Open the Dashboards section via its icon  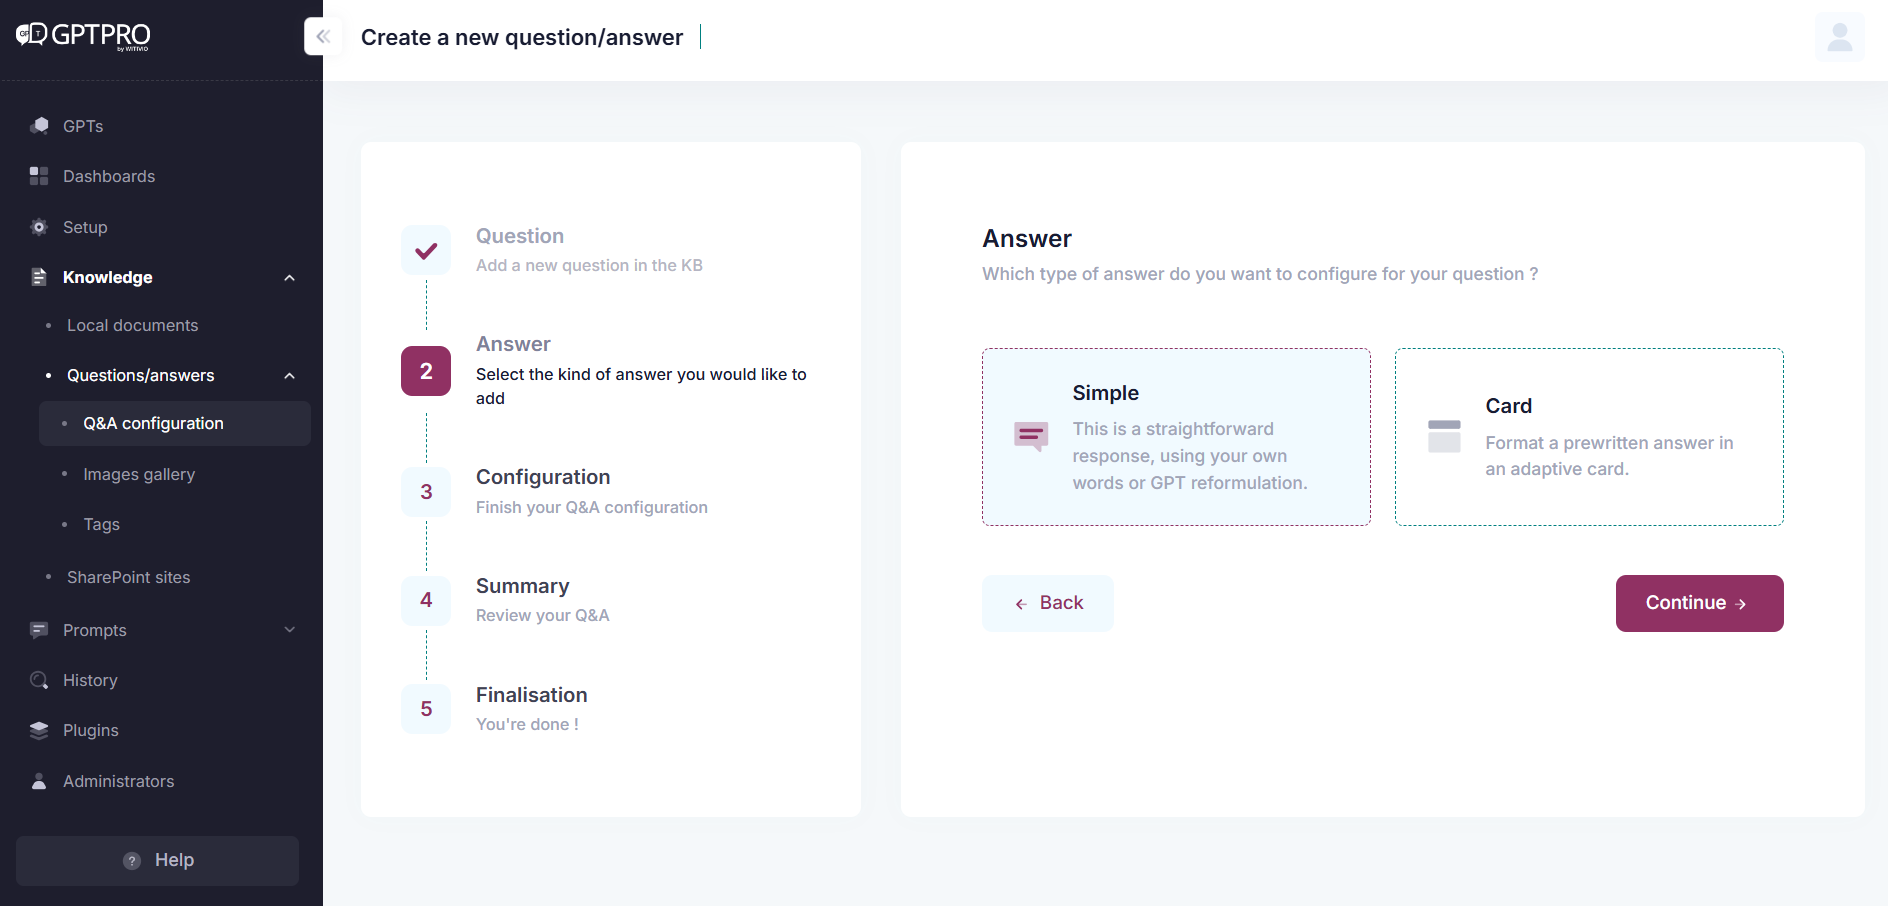pyautogui.click(x=39, y=176)
